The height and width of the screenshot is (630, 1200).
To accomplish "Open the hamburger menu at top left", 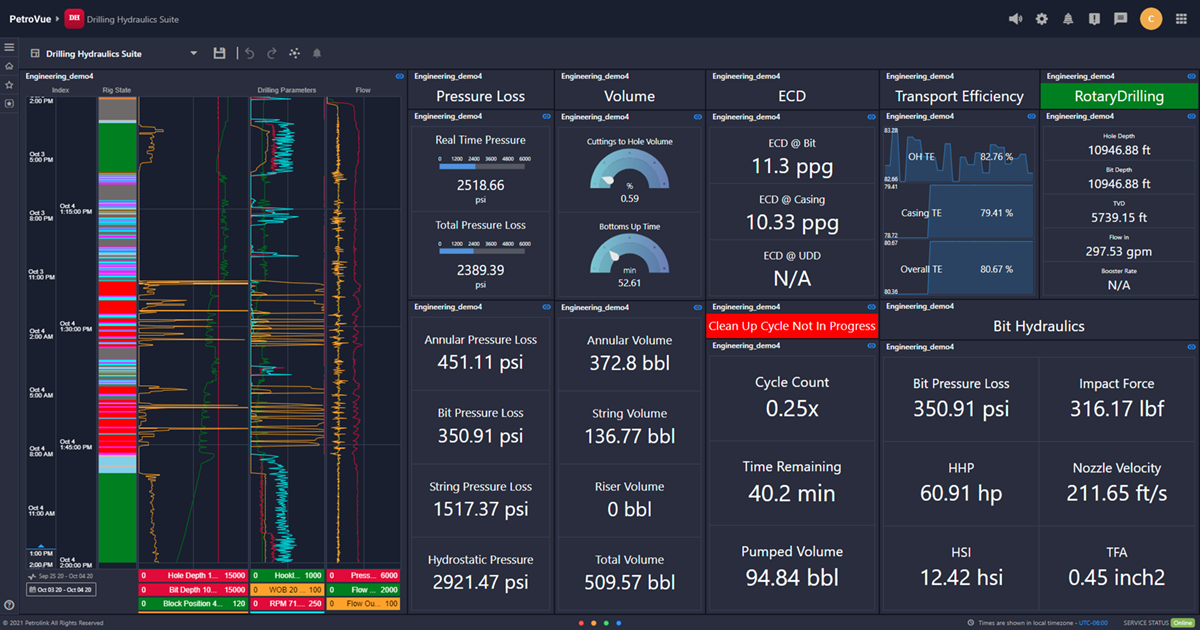I will 9,46.
